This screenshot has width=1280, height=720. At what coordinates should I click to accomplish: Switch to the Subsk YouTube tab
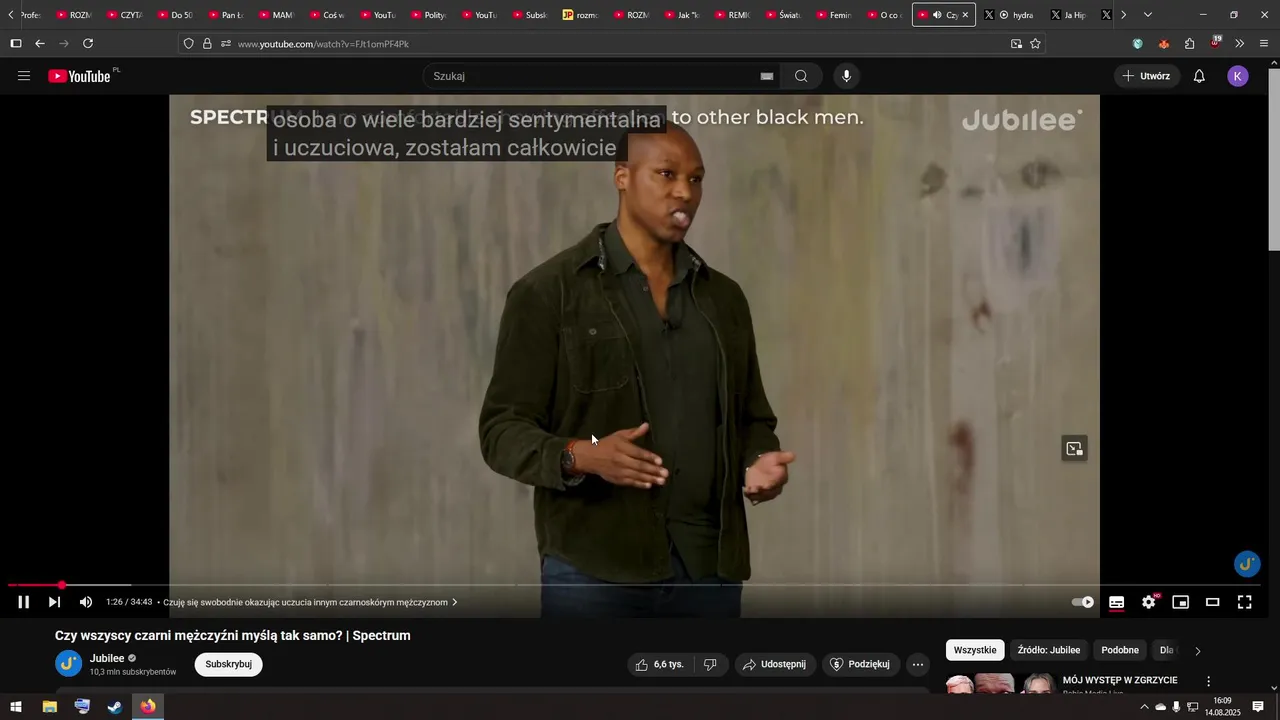coord(530,15)
